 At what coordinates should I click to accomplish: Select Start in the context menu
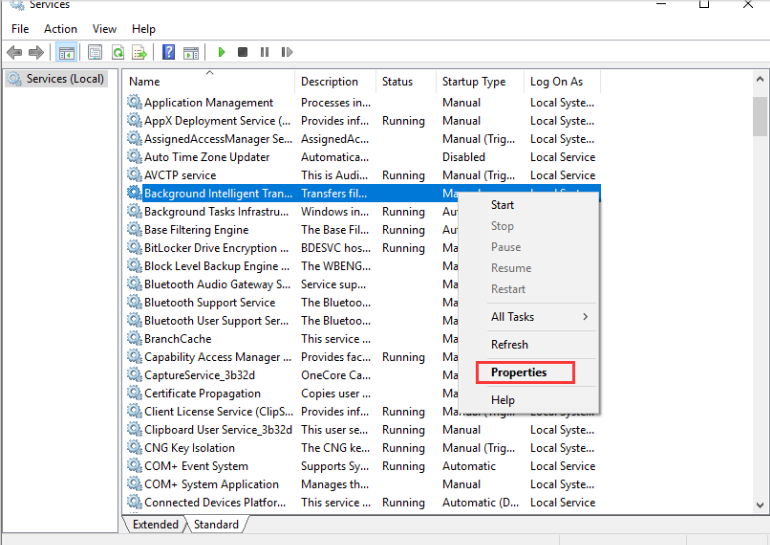(x=502, y=205)
